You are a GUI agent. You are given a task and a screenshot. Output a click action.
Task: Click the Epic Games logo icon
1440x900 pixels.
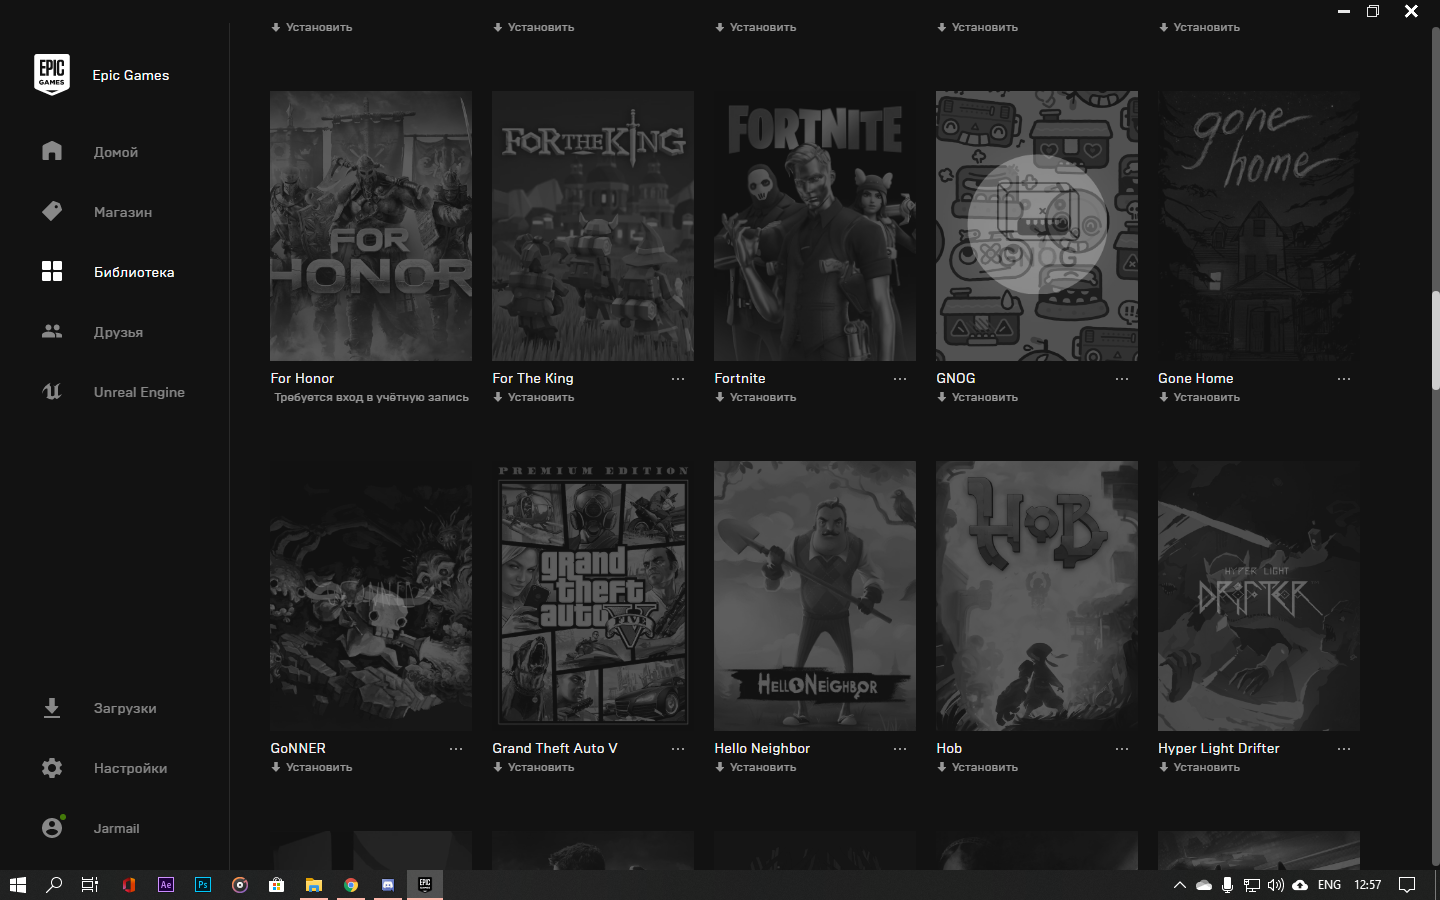click(52, 74)
